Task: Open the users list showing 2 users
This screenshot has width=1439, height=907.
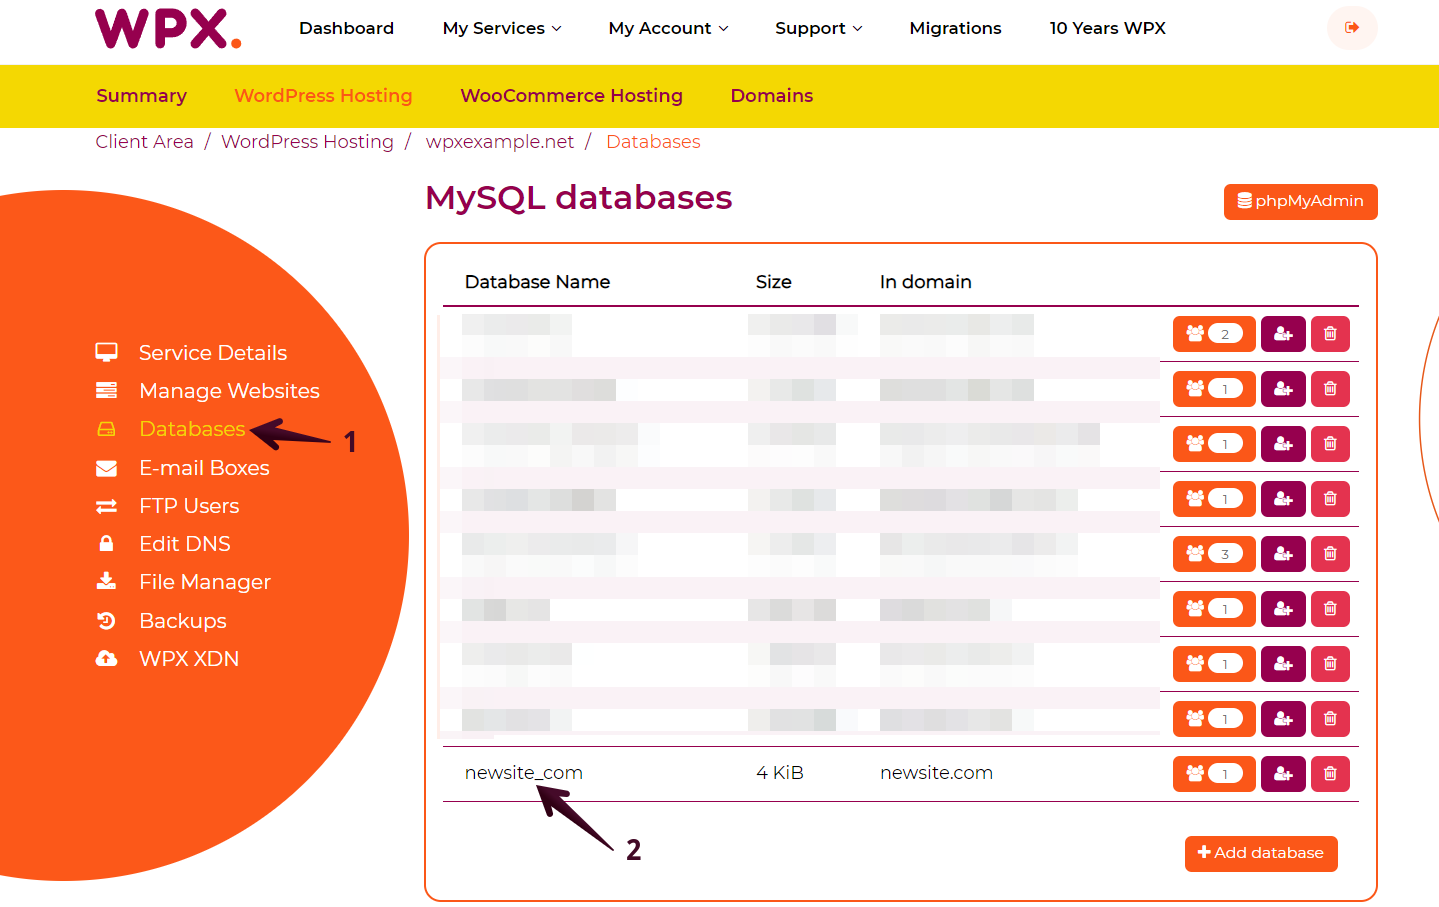Action: 1213,334
